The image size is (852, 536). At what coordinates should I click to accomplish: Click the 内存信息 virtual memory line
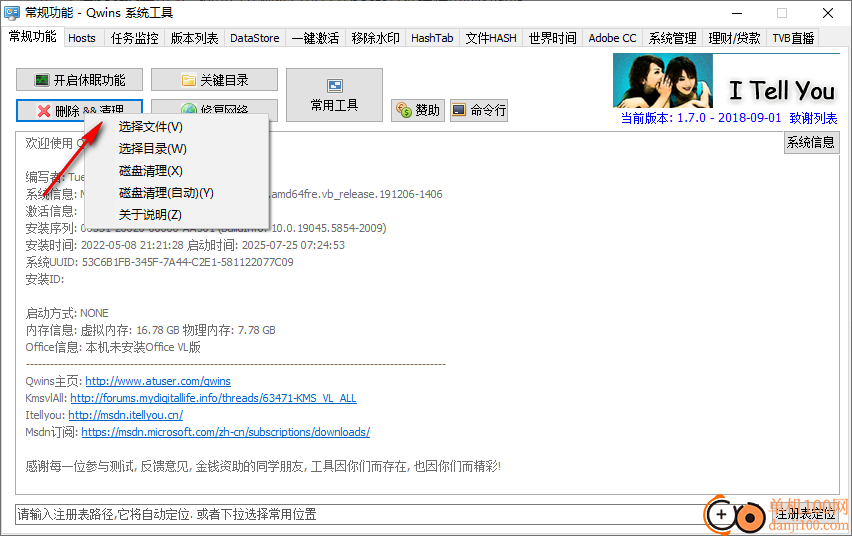[x=150, y=330]
